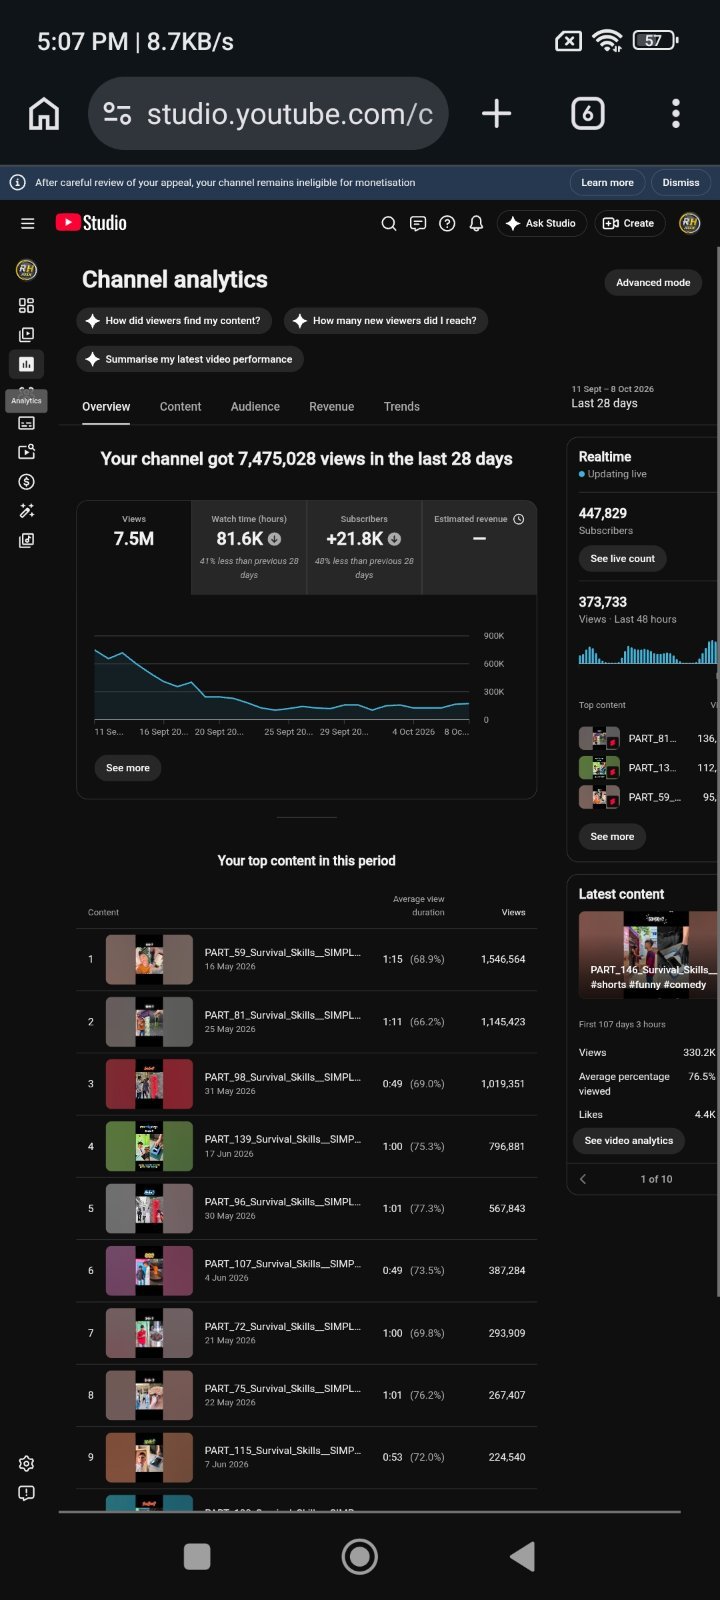The image size is (720, 1600).
Task: Open PART_107_Survival_Skills video row
Action: pos(306,1270)
